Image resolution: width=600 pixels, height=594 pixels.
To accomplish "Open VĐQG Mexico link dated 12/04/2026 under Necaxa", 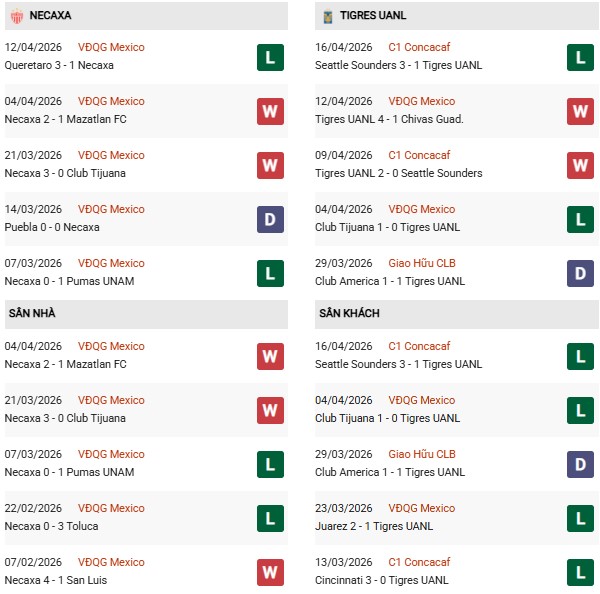I will tap(111, 47).
